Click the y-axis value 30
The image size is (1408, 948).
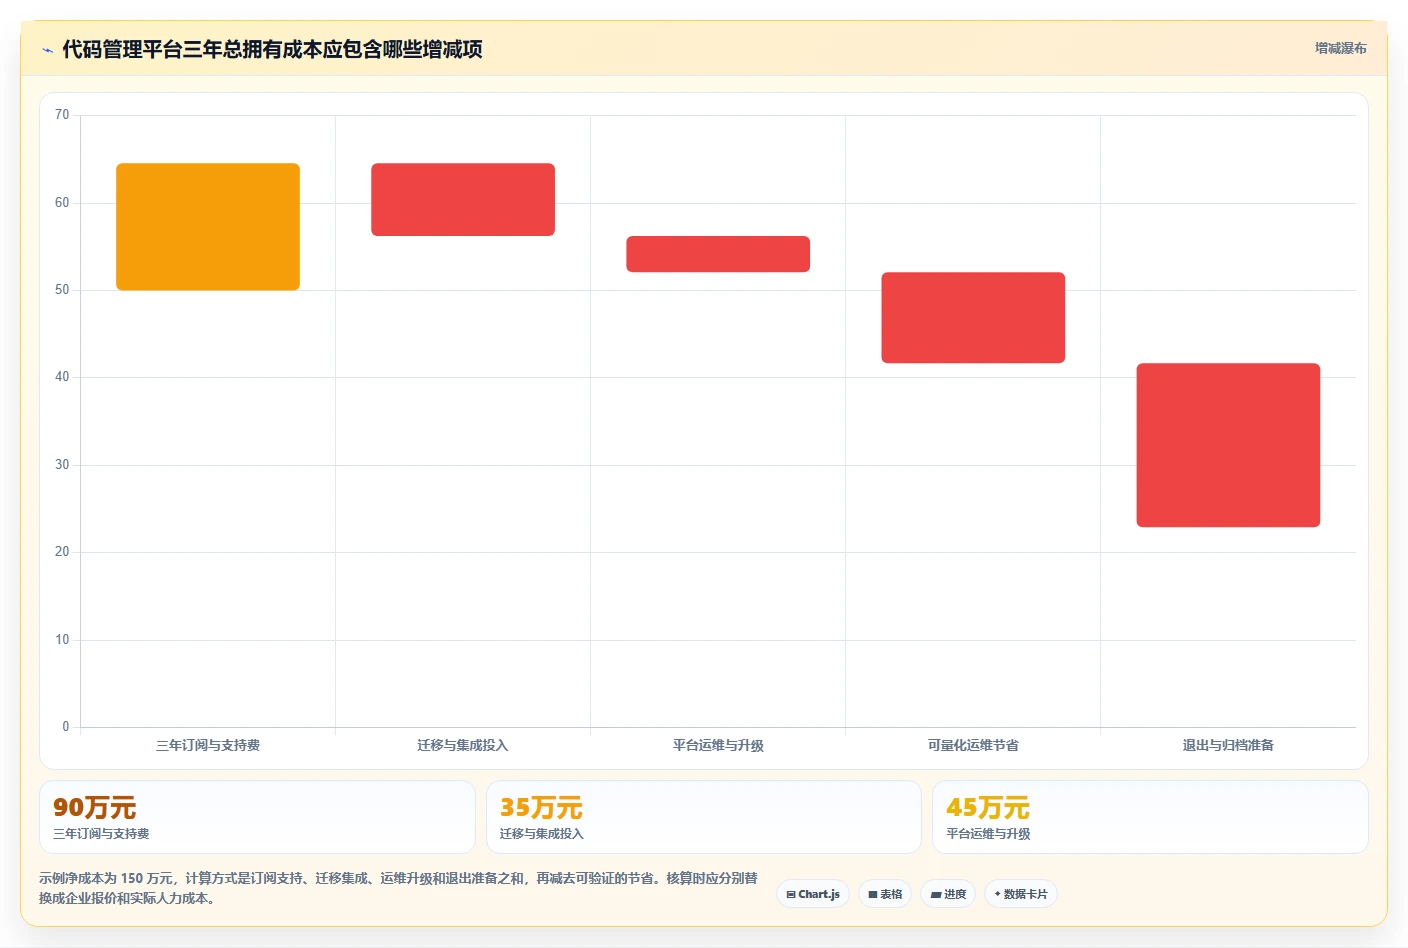(x=62, y=465)
